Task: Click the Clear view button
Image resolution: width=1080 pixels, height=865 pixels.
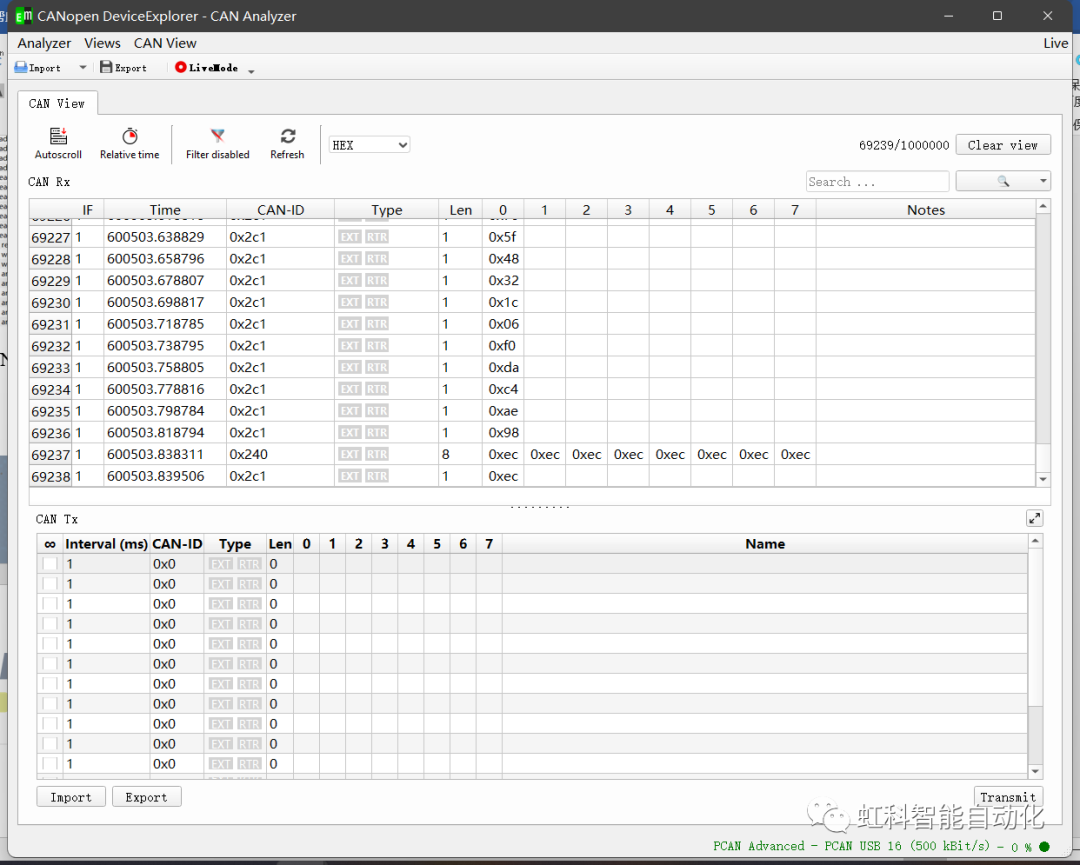Action: (x=1003, y=145)
